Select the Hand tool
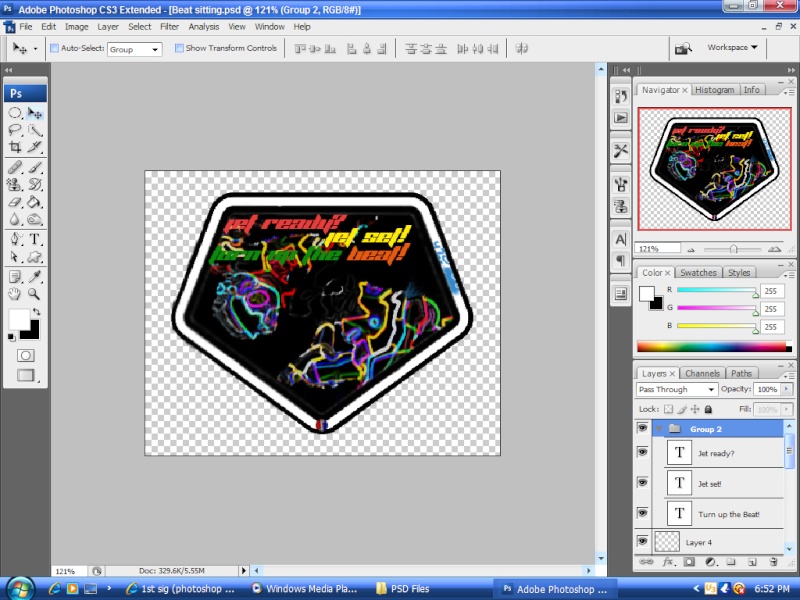The height and width of the screenshot is (600, 800). (x=15, y=294)
